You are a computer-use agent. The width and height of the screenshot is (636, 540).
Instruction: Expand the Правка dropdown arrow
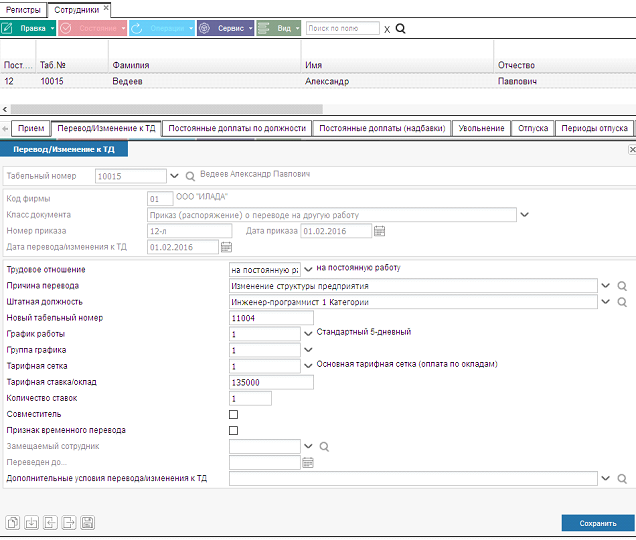click(52, 28)
